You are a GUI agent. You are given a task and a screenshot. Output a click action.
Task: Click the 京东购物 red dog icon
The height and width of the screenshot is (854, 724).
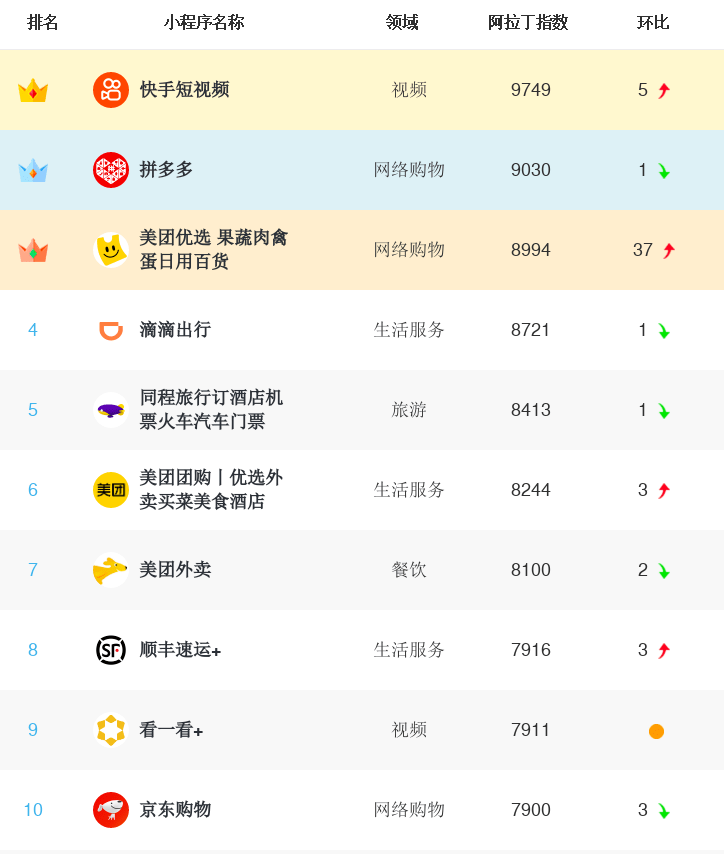point(111,810)
